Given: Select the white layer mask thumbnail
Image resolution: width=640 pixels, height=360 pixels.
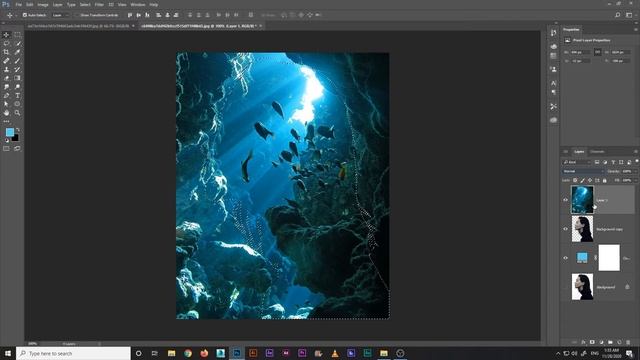Looking at the screenshot, I should coord(609,258).
